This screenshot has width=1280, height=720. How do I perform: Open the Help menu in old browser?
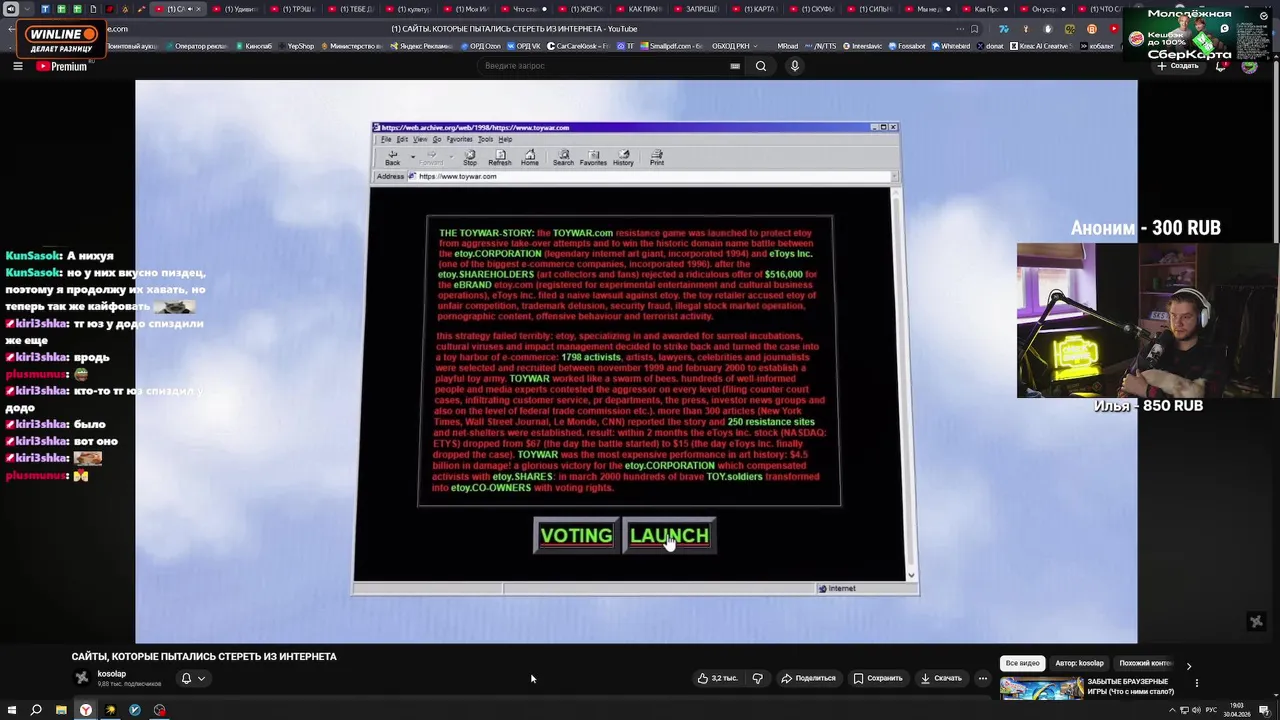click(x=505, y=139)
